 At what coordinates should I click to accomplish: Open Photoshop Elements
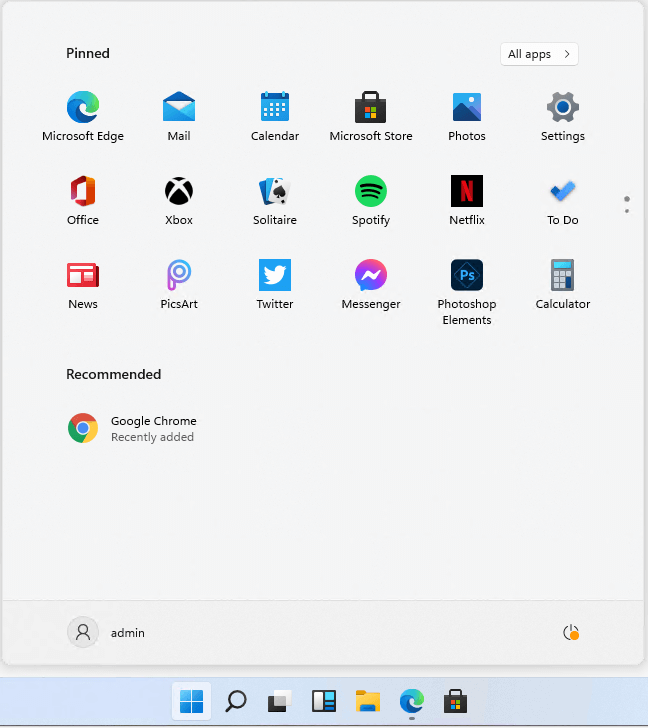pyautogui.click(x=467, y=292)
